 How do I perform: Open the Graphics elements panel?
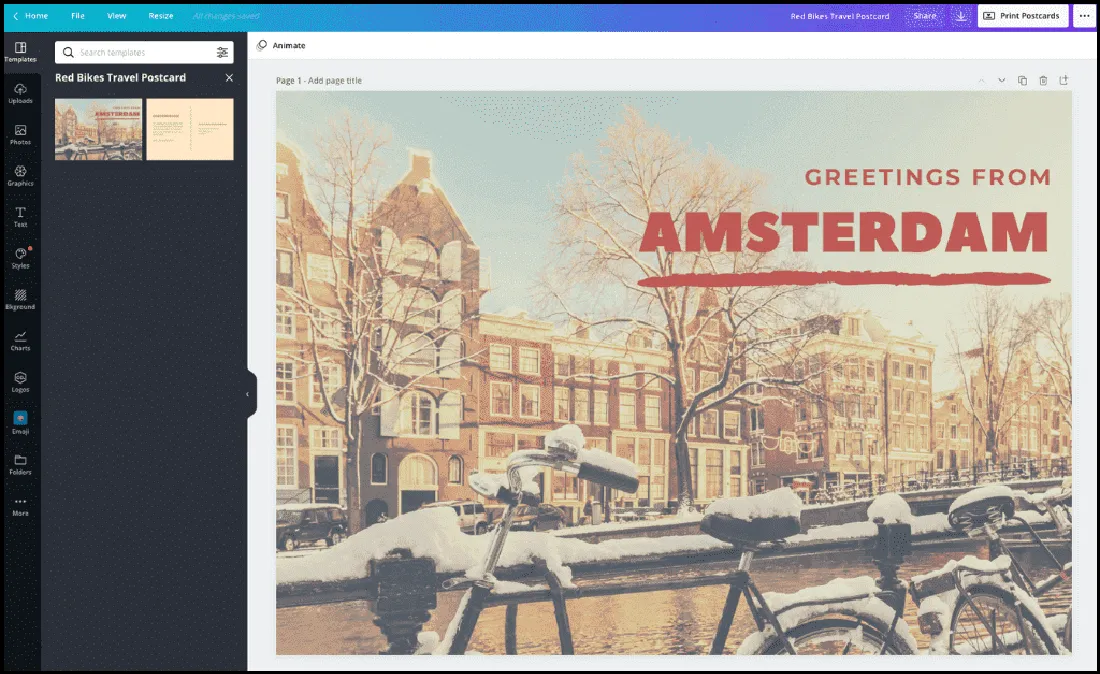(20, 176)
